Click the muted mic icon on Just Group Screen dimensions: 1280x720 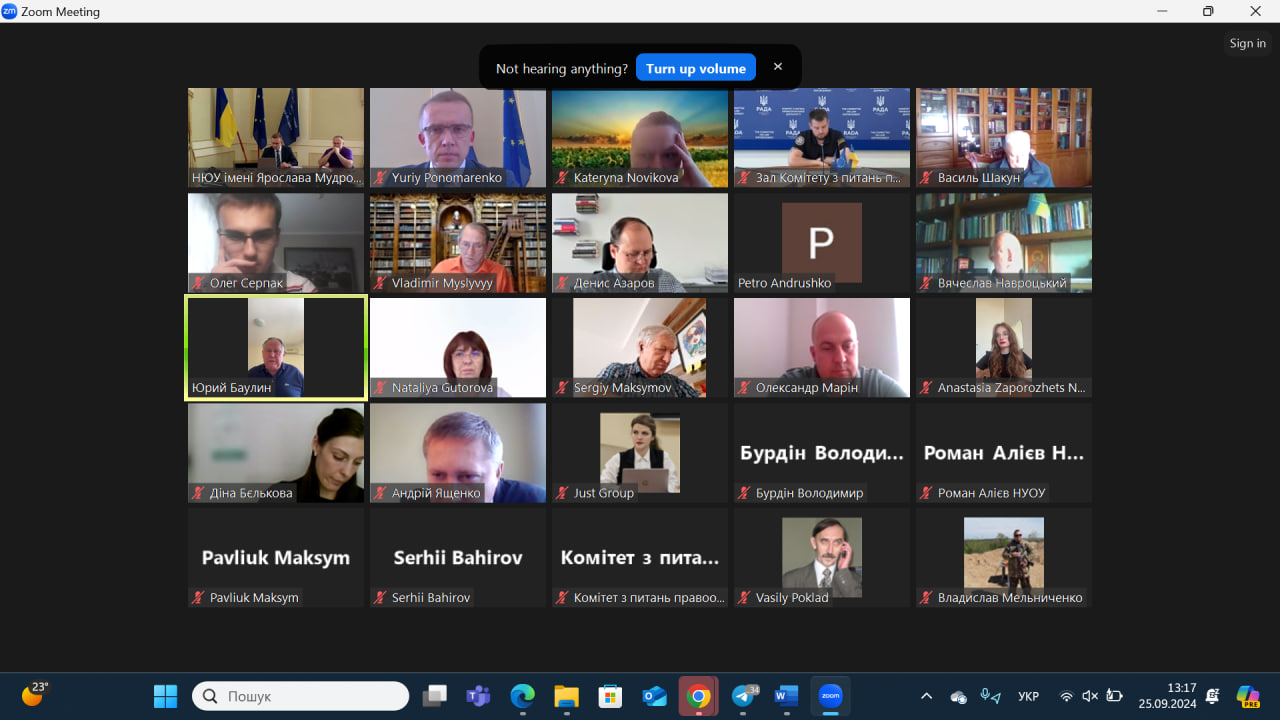562,493
